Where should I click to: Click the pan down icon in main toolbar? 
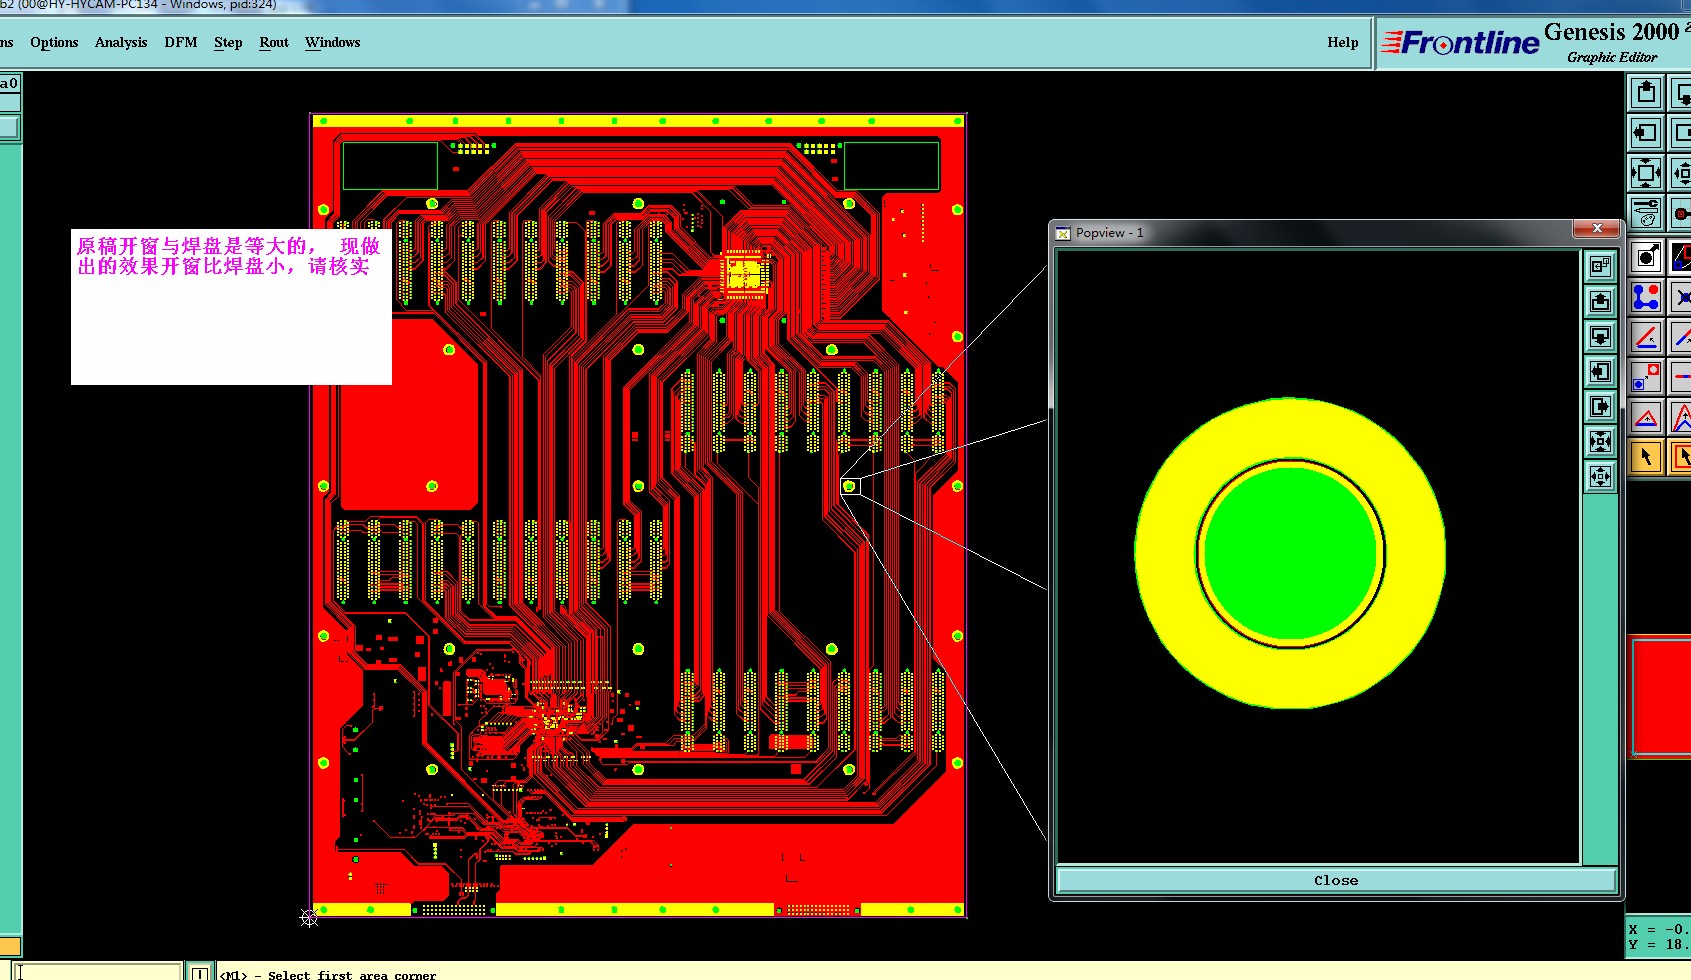[1681, 93]
